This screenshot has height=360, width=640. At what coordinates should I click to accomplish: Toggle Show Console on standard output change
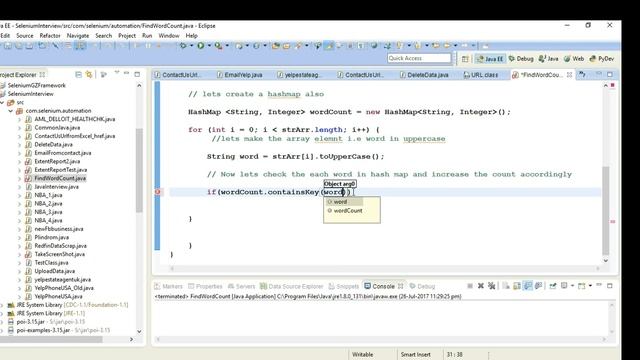click(528, 286)
